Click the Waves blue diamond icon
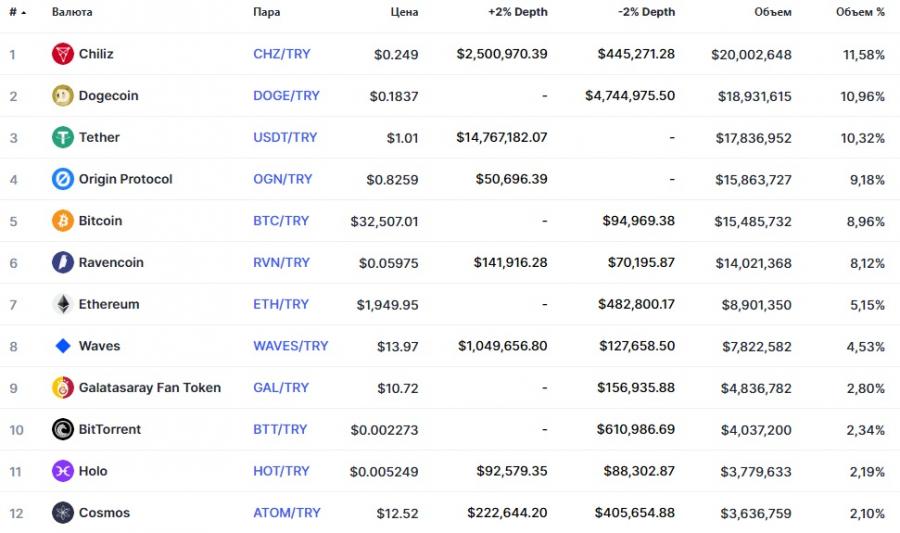Viewport: 900px width, 533px height. click(63, 346)
